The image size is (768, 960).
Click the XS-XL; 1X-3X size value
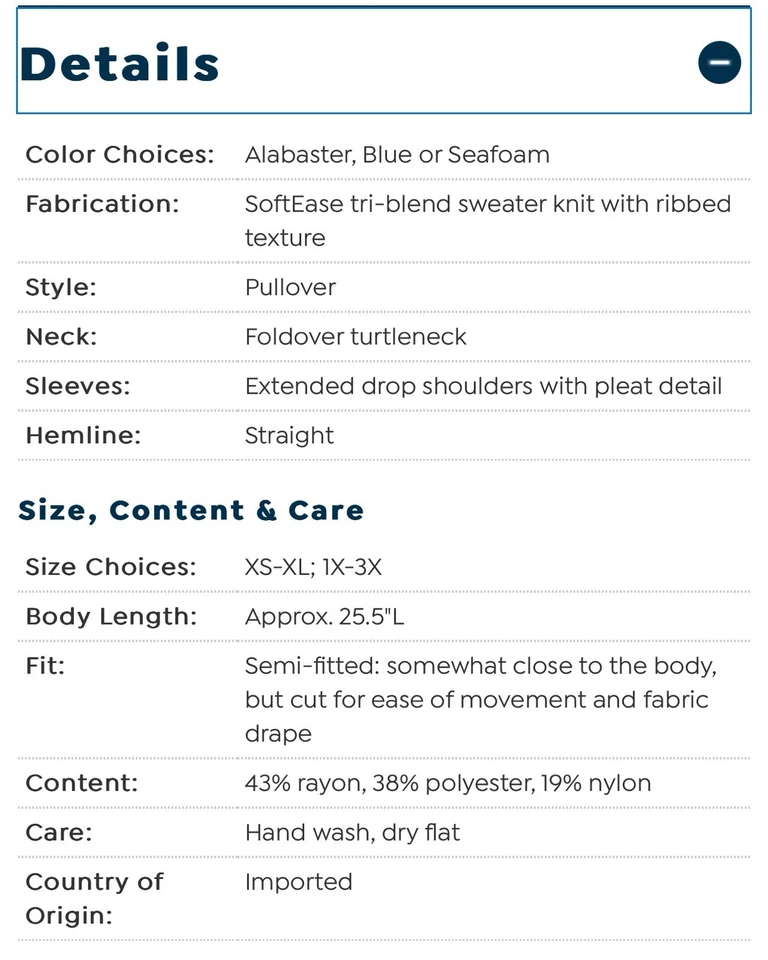pos(313,567)
